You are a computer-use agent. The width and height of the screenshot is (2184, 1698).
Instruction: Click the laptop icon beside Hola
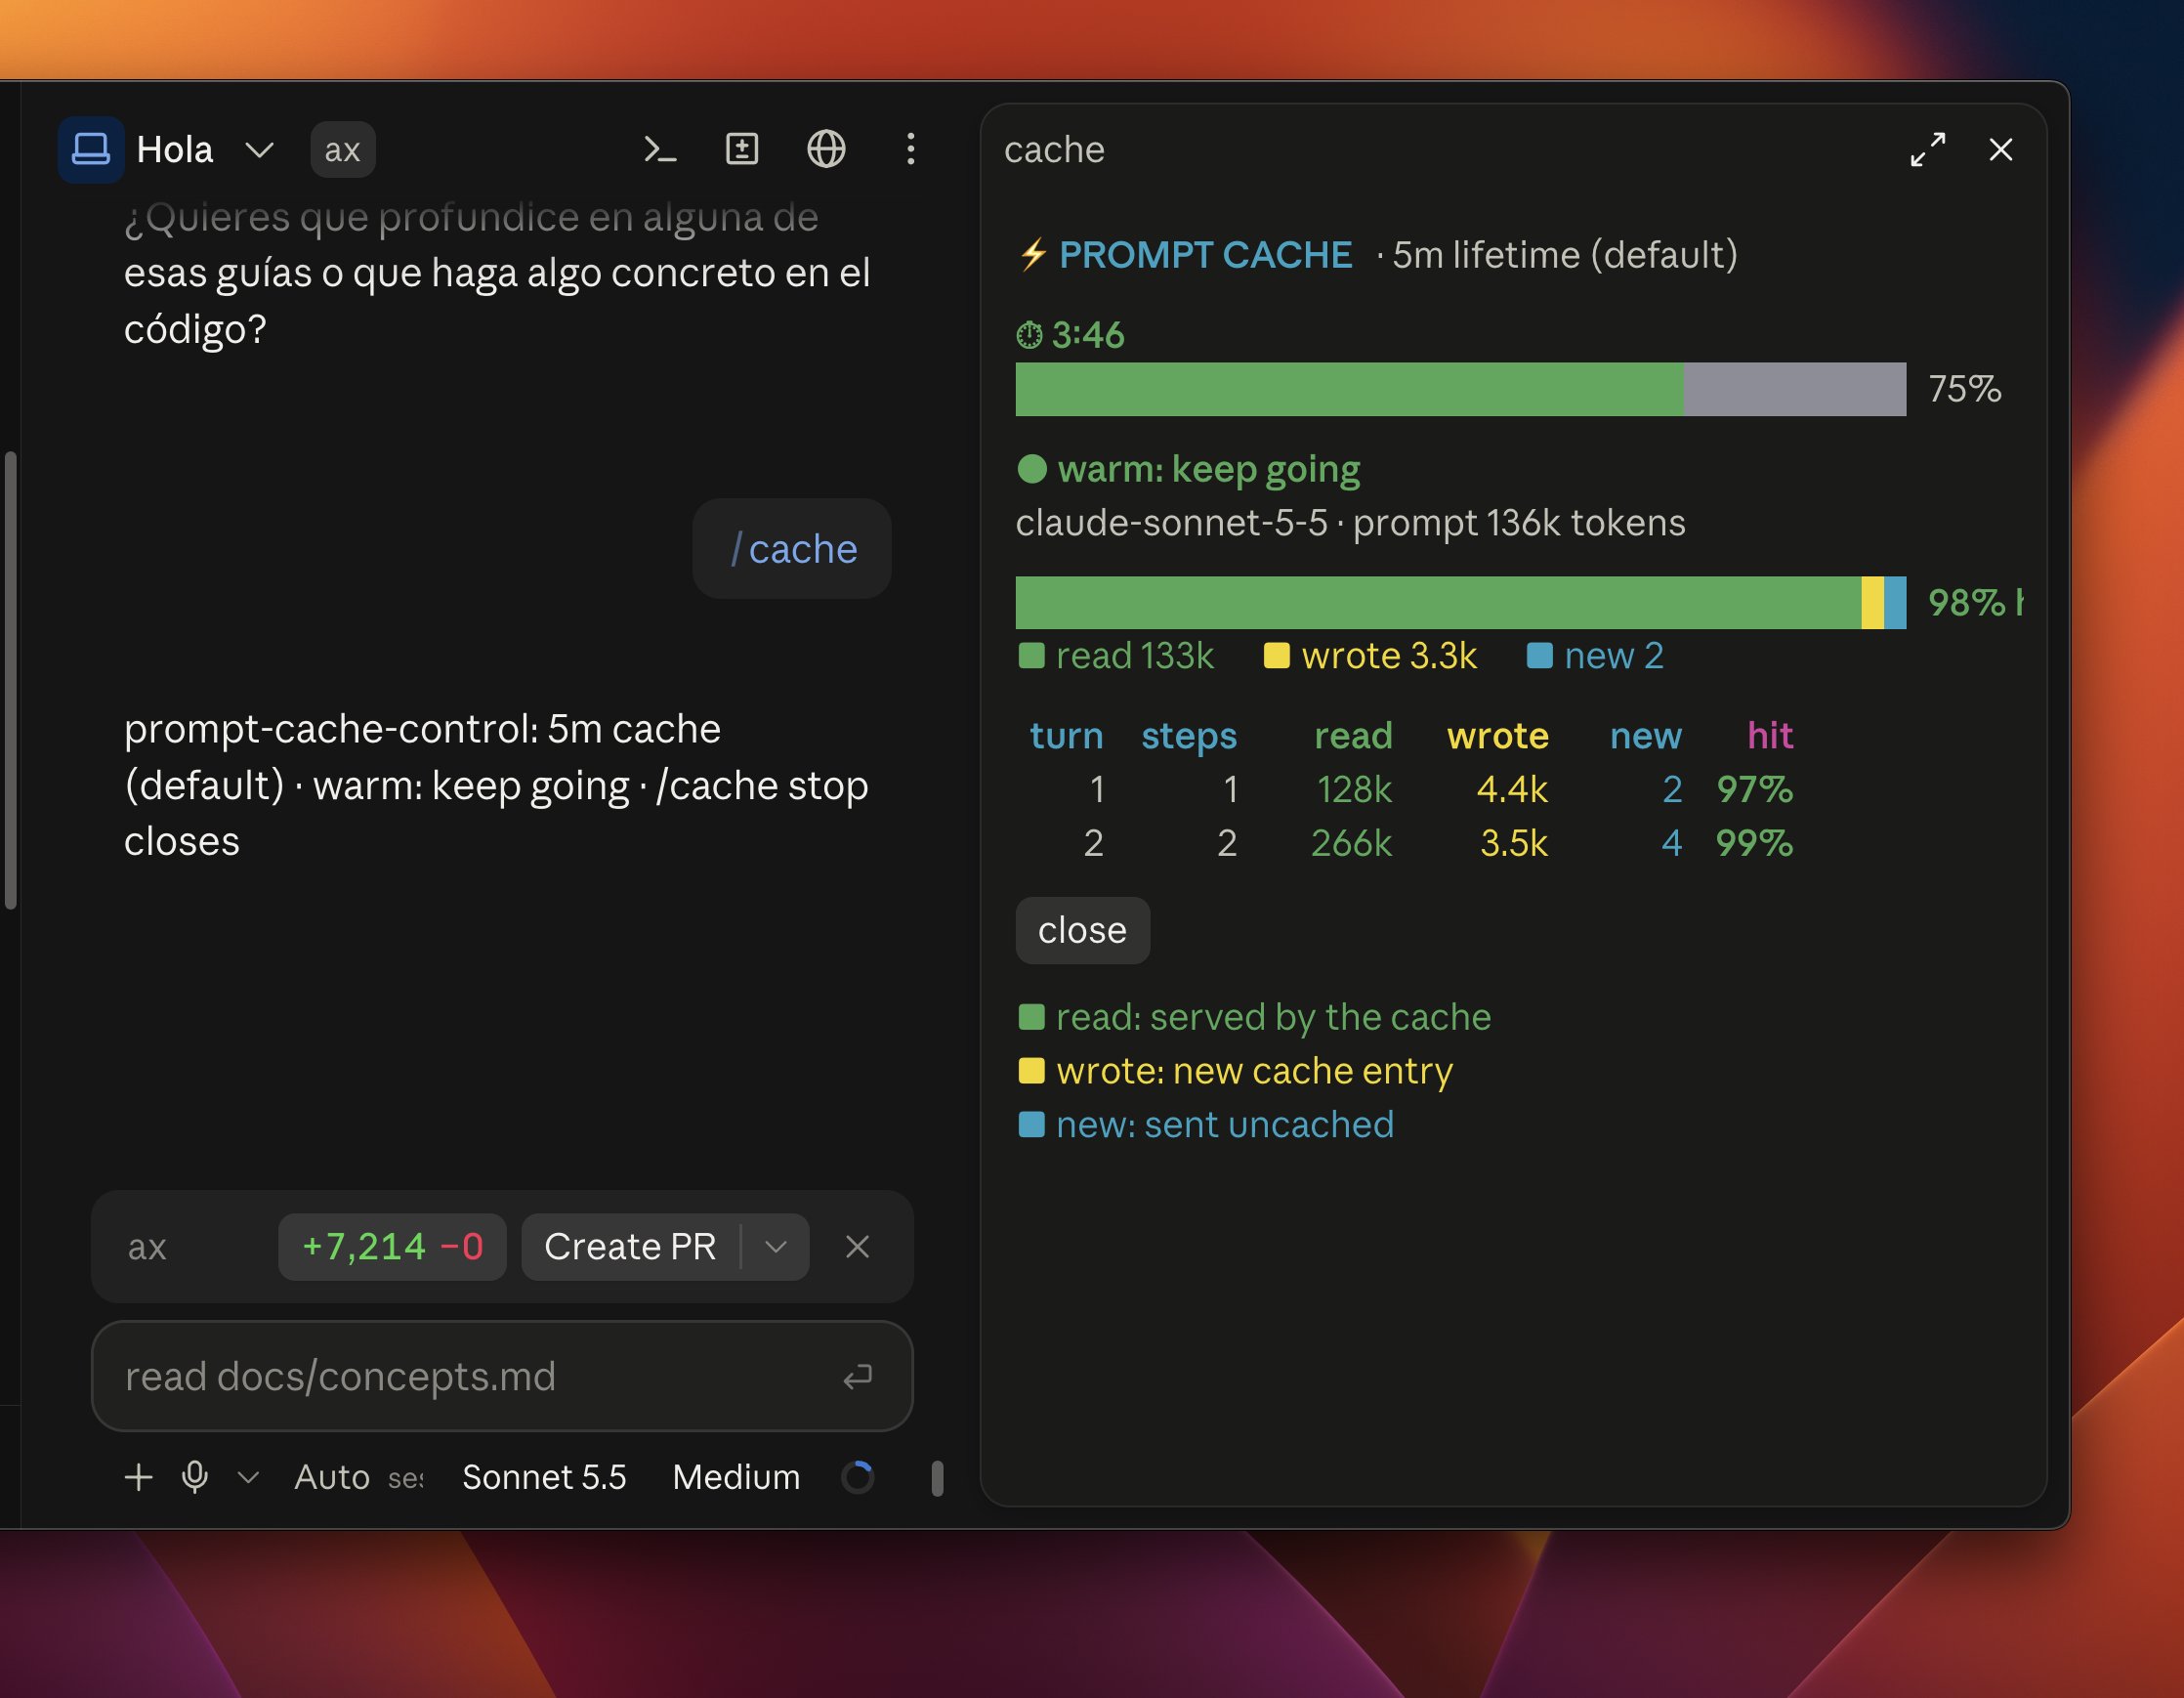pyautogui.click(x=91, y=150)
